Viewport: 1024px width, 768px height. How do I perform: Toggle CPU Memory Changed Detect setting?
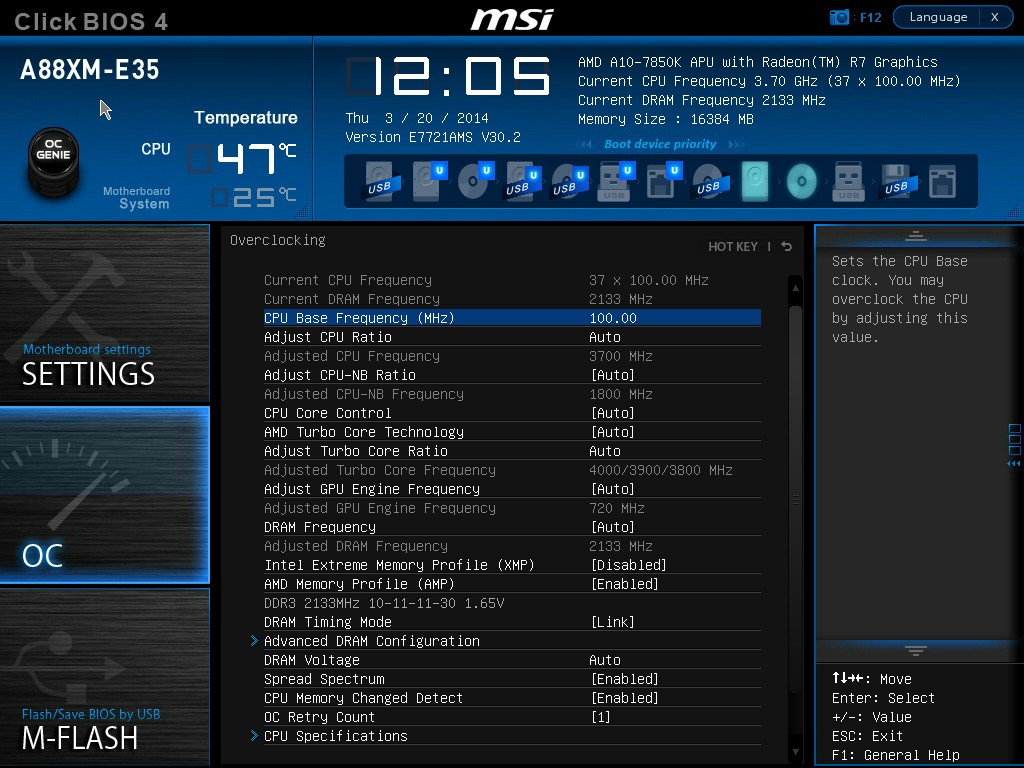624,698
